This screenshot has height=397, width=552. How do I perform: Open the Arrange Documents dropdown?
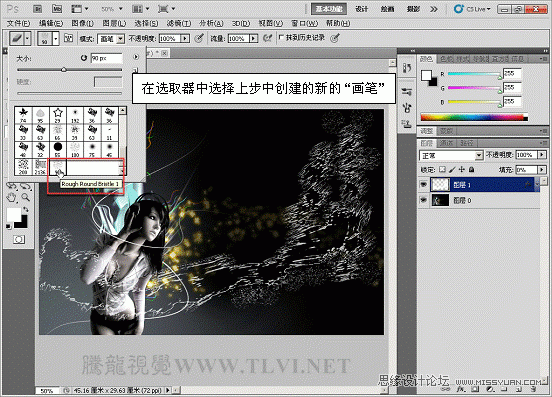click(x=141, y=9)
